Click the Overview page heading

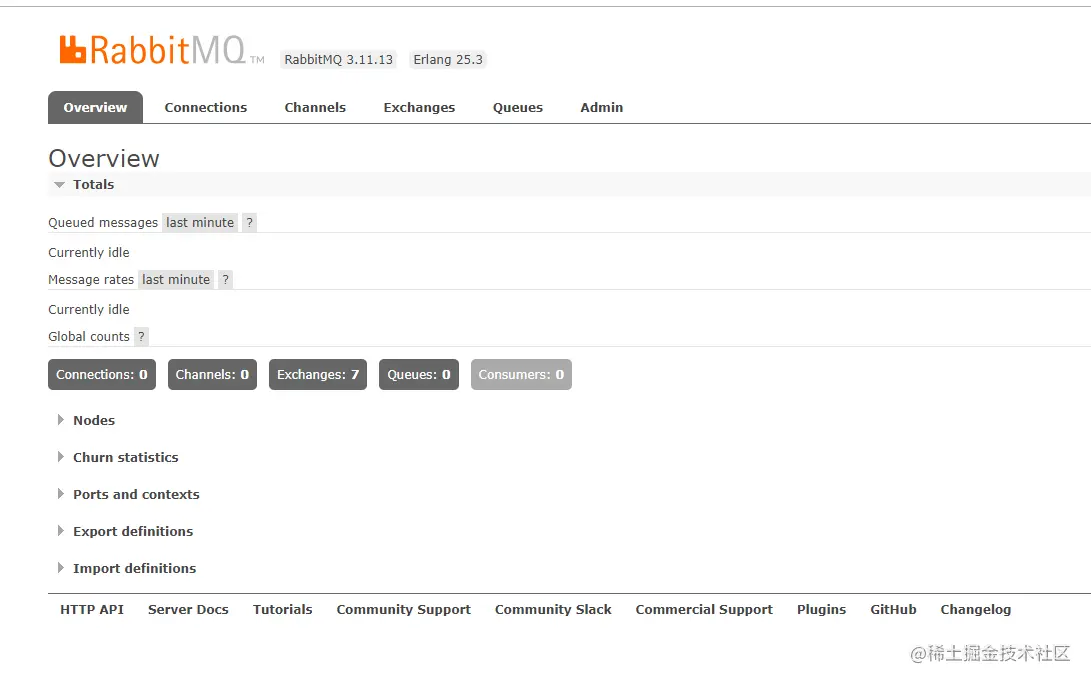104,159
